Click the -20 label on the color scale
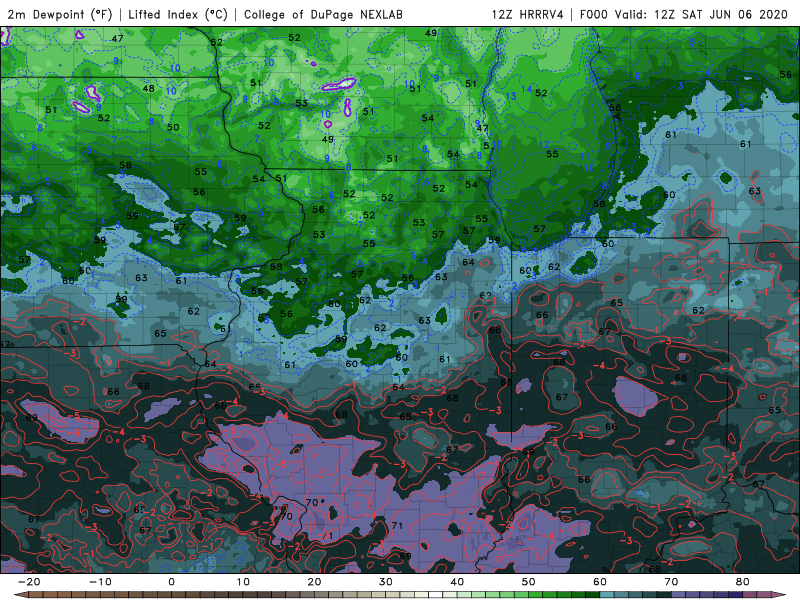Image resolution: width=800 pixels, height=600 pixels. (x=29, y=582)
